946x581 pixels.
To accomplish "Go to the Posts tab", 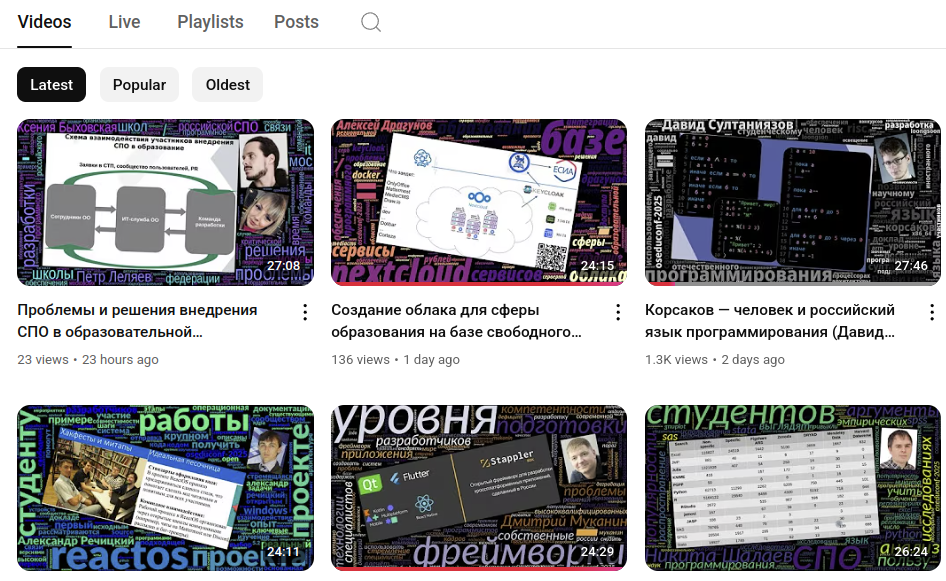I will [x=296, y=22].
